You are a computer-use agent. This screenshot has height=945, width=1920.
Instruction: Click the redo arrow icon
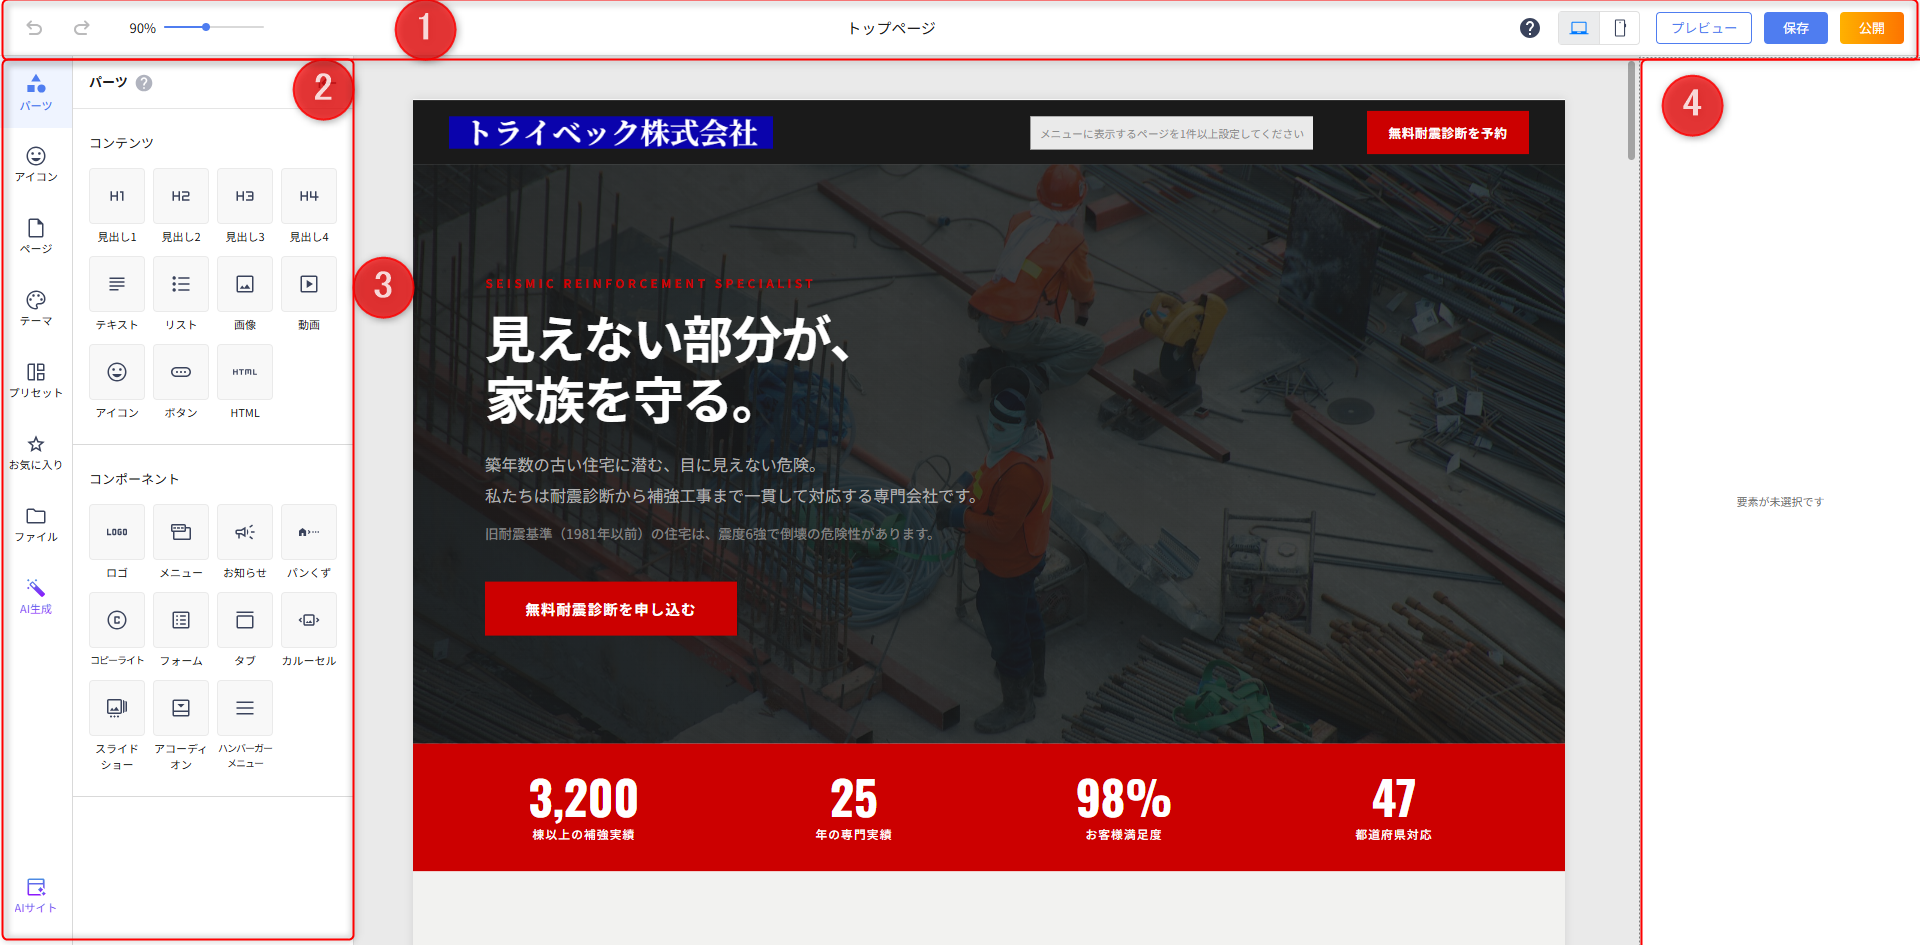(x=82, y=28)
